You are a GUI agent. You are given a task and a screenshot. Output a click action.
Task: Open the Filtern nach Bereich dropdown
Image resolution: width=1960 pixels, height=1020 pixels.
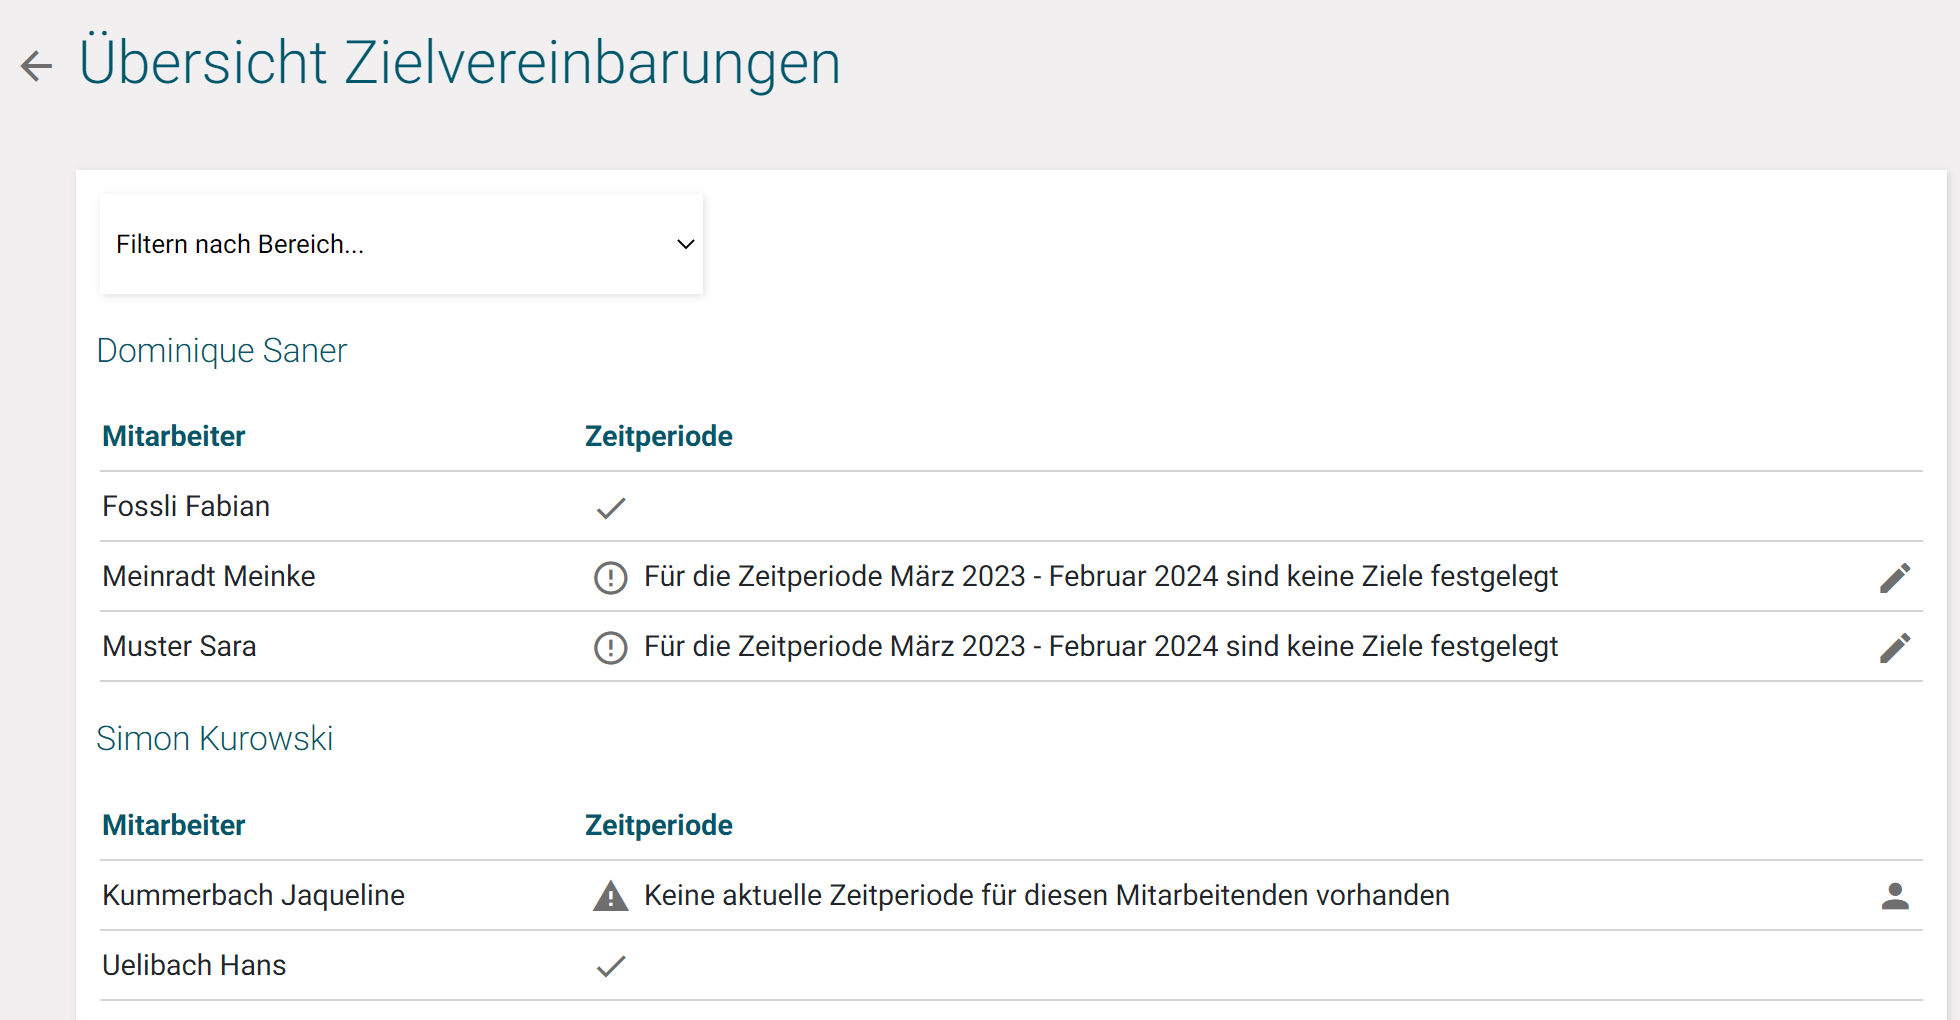tap(400, 244)
